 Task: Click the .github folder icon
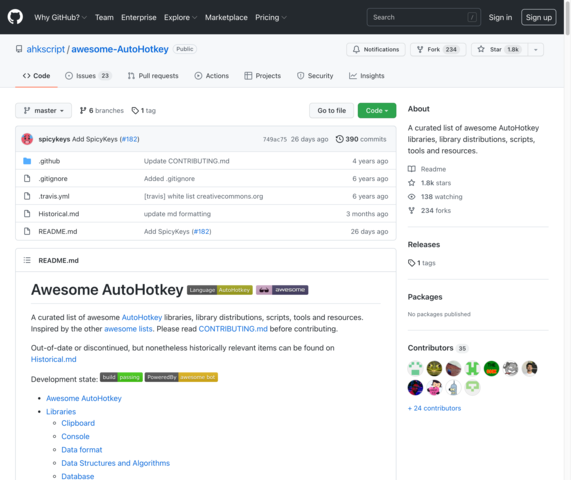click(27, 161)
